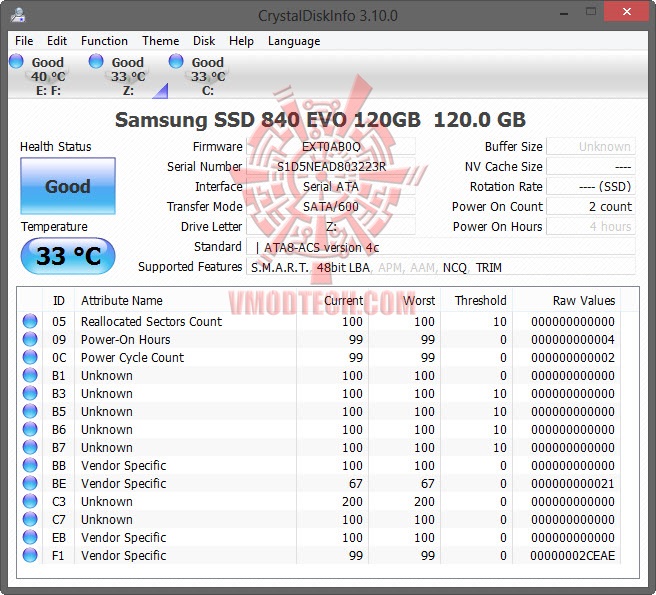This screenshot has width=656, height=595.
Task: Click the blue status orb for E: F: disk
Action: coord(16,61)
